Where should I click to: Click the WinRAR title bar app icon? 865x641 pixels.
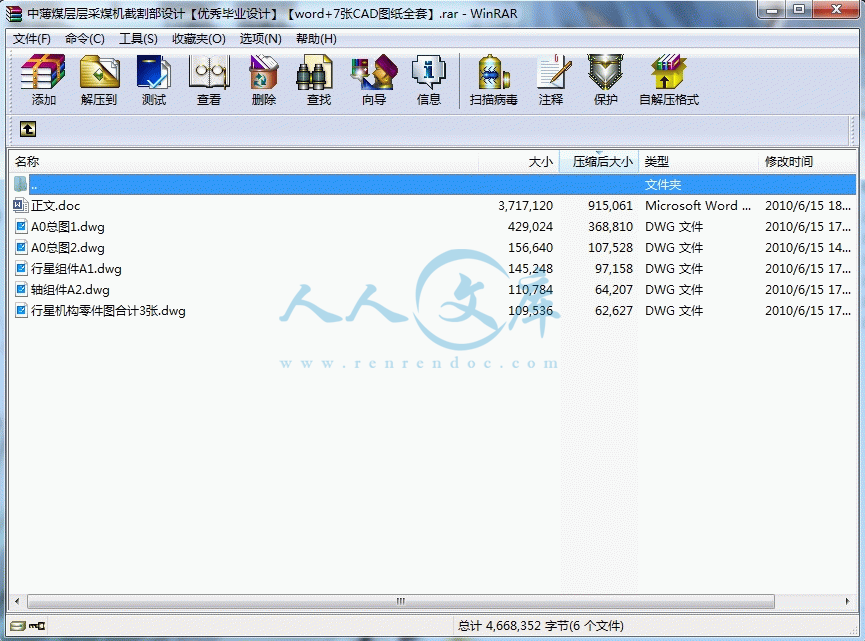click(14, 13)
